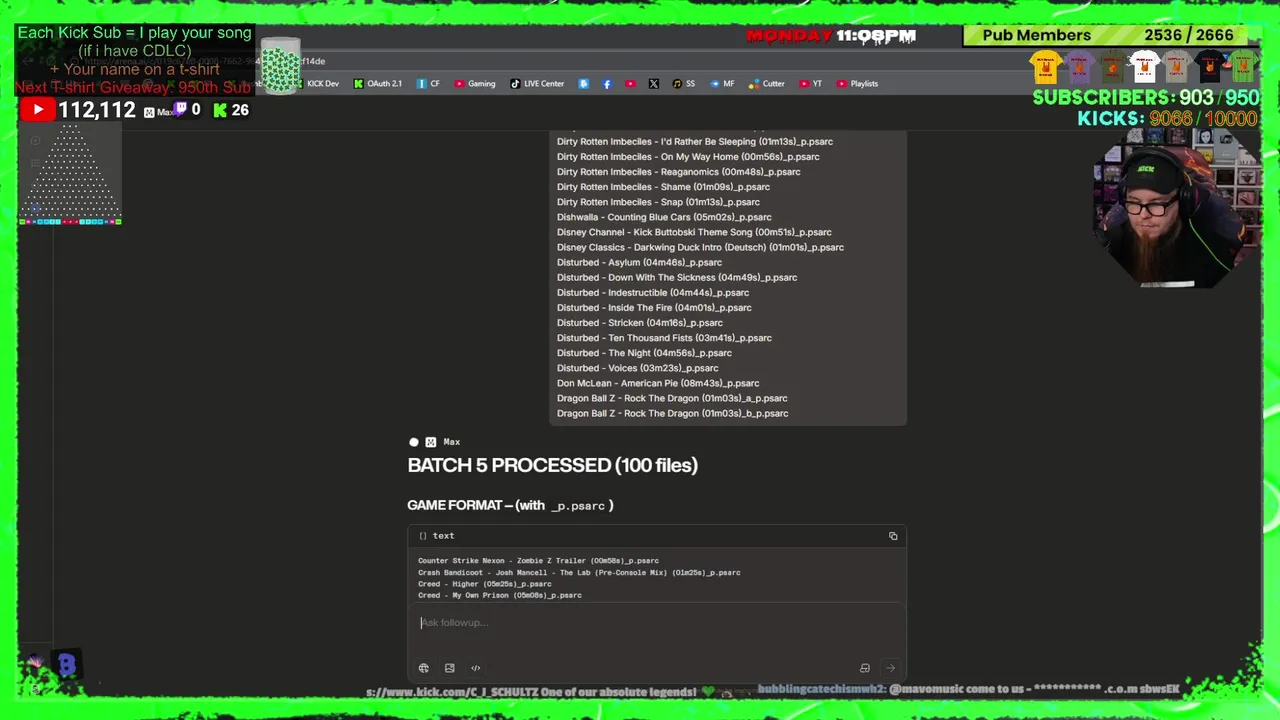The width and height of the screenshot is (1280, 720).
Task: Select 'Disturbed - Asylum' file line
Action: pyautogui.click(x=639, y=263)
